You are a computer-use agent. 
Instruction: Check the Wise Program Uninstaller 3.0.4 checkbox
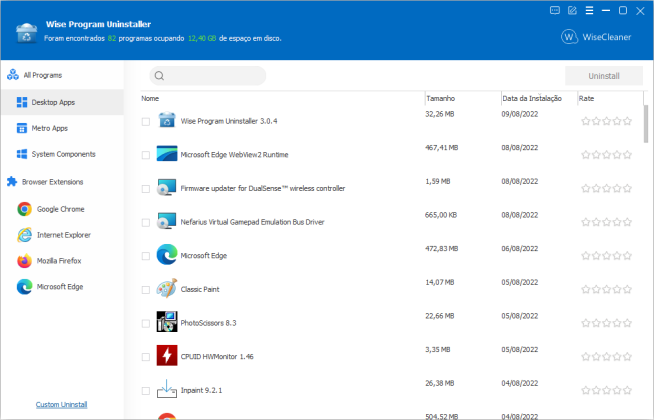(x=146, y=122)
